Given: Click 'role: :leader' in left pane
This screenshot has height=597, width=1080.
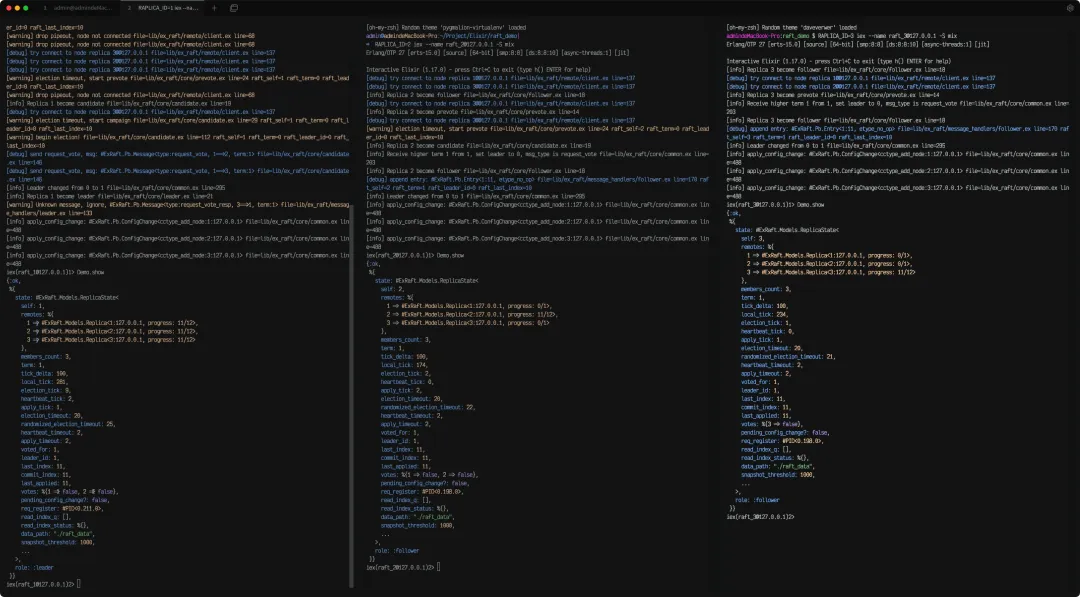Looking at the screenshot, I should pyautogui.click(x=34, y=567).
